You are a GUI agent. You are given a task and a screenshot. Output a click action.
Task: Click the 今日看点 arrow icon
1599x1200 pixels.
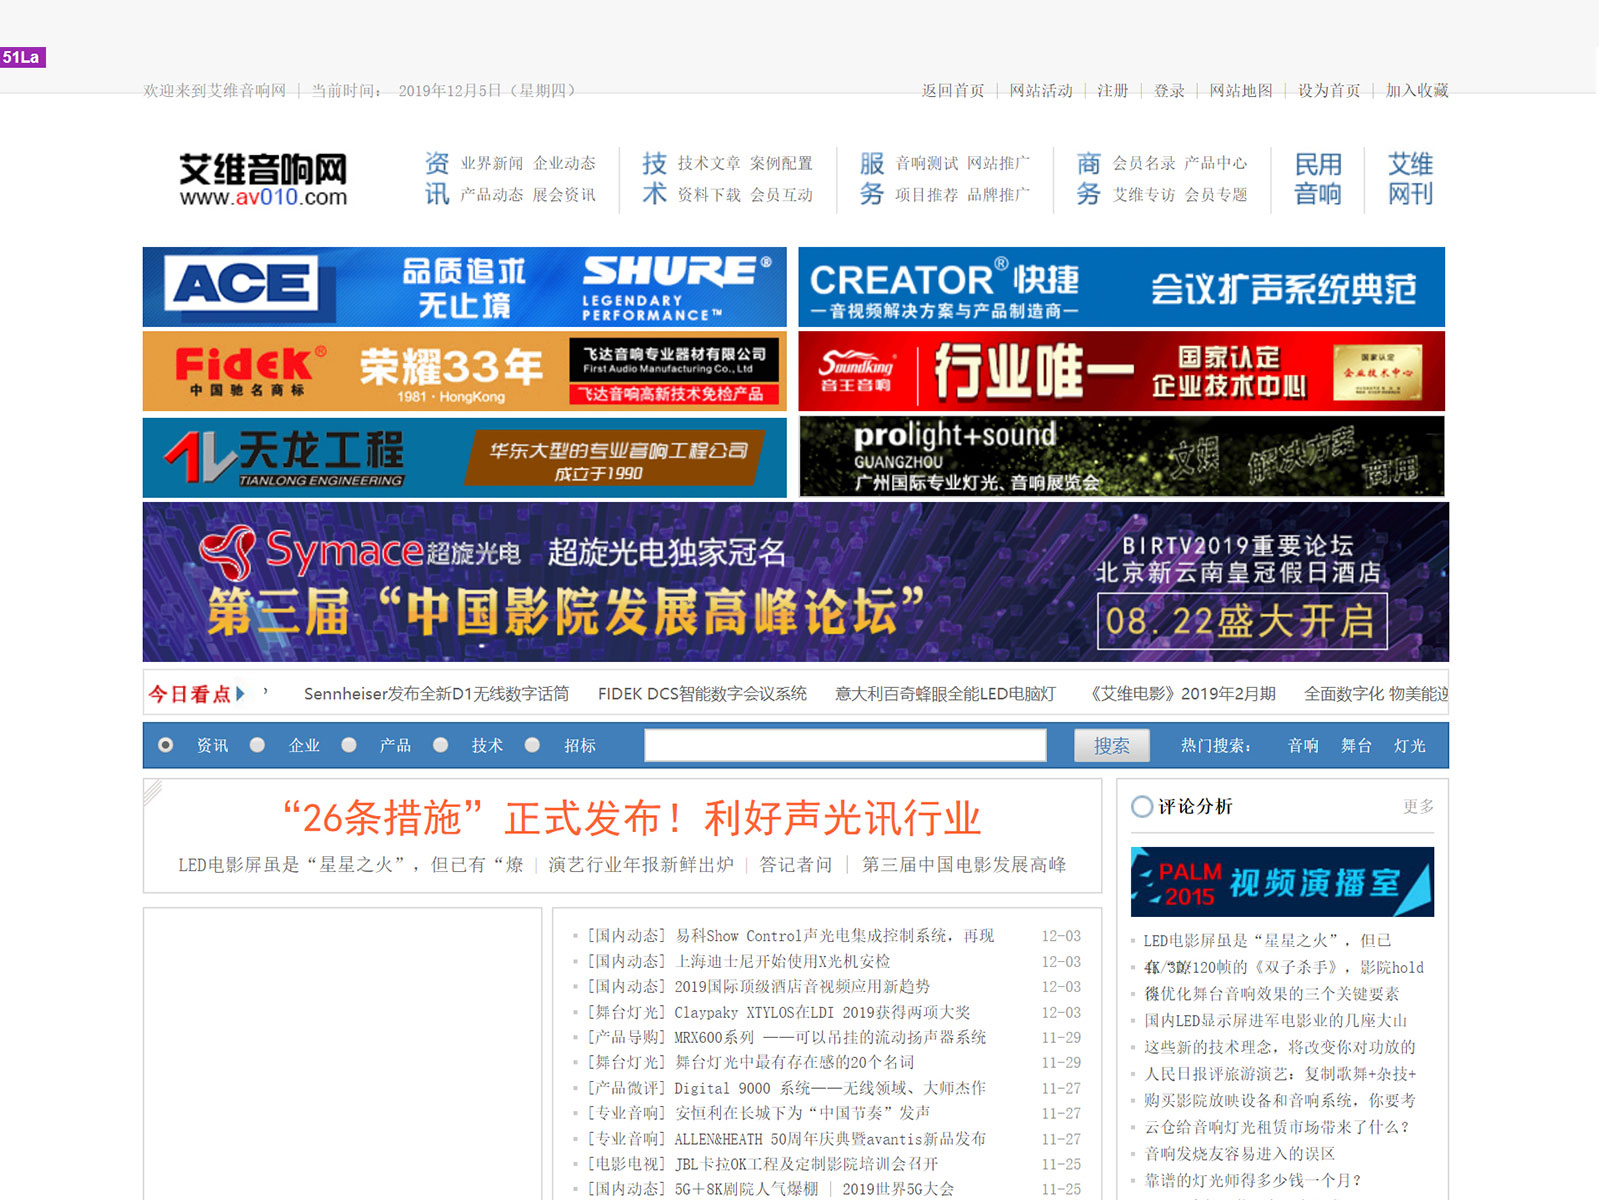point(241,693)
